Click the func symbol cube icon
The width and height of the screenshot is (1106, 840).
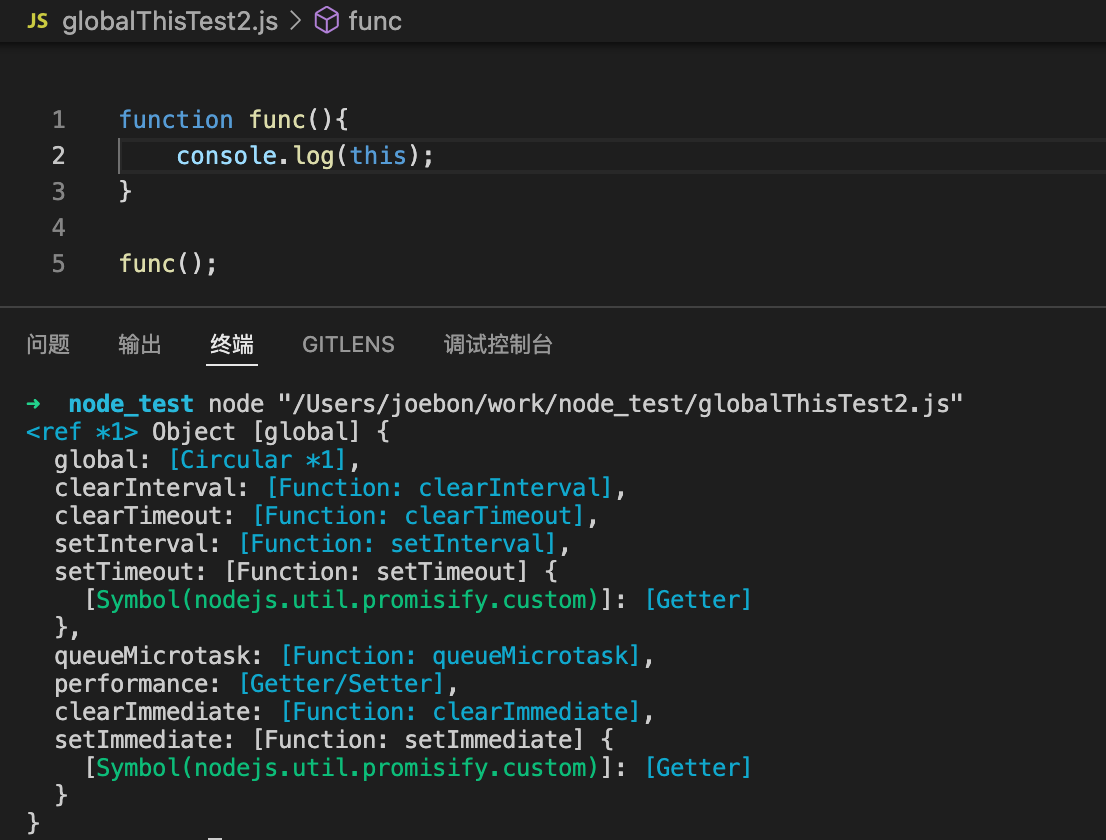coord(327,20)
